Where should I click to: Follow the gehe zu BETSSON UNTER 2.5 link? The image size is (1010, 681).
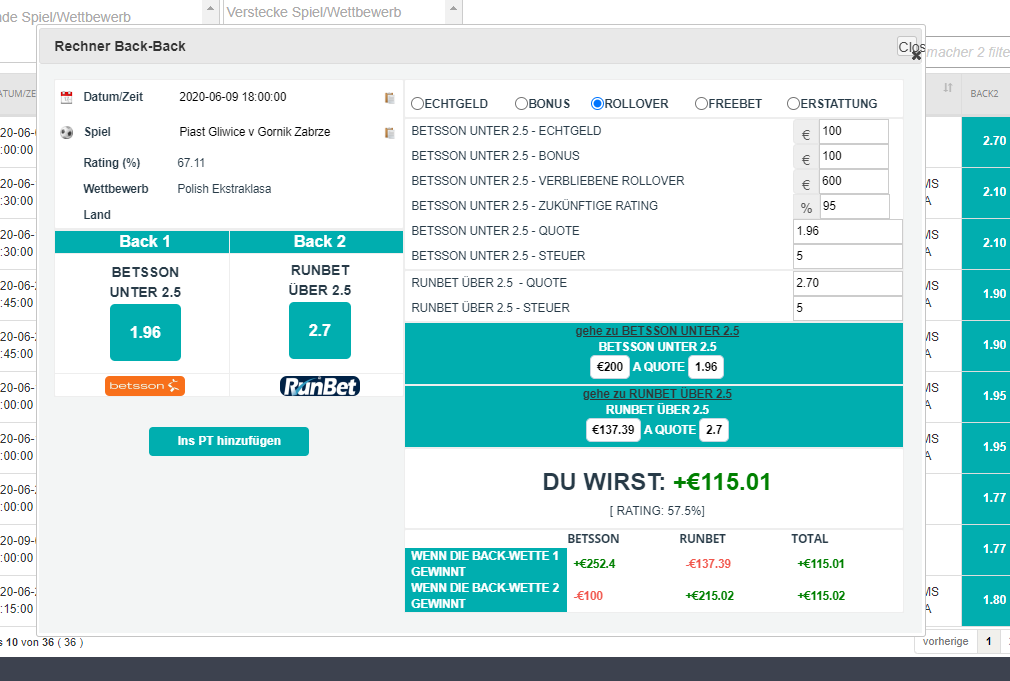pos(657,331)
